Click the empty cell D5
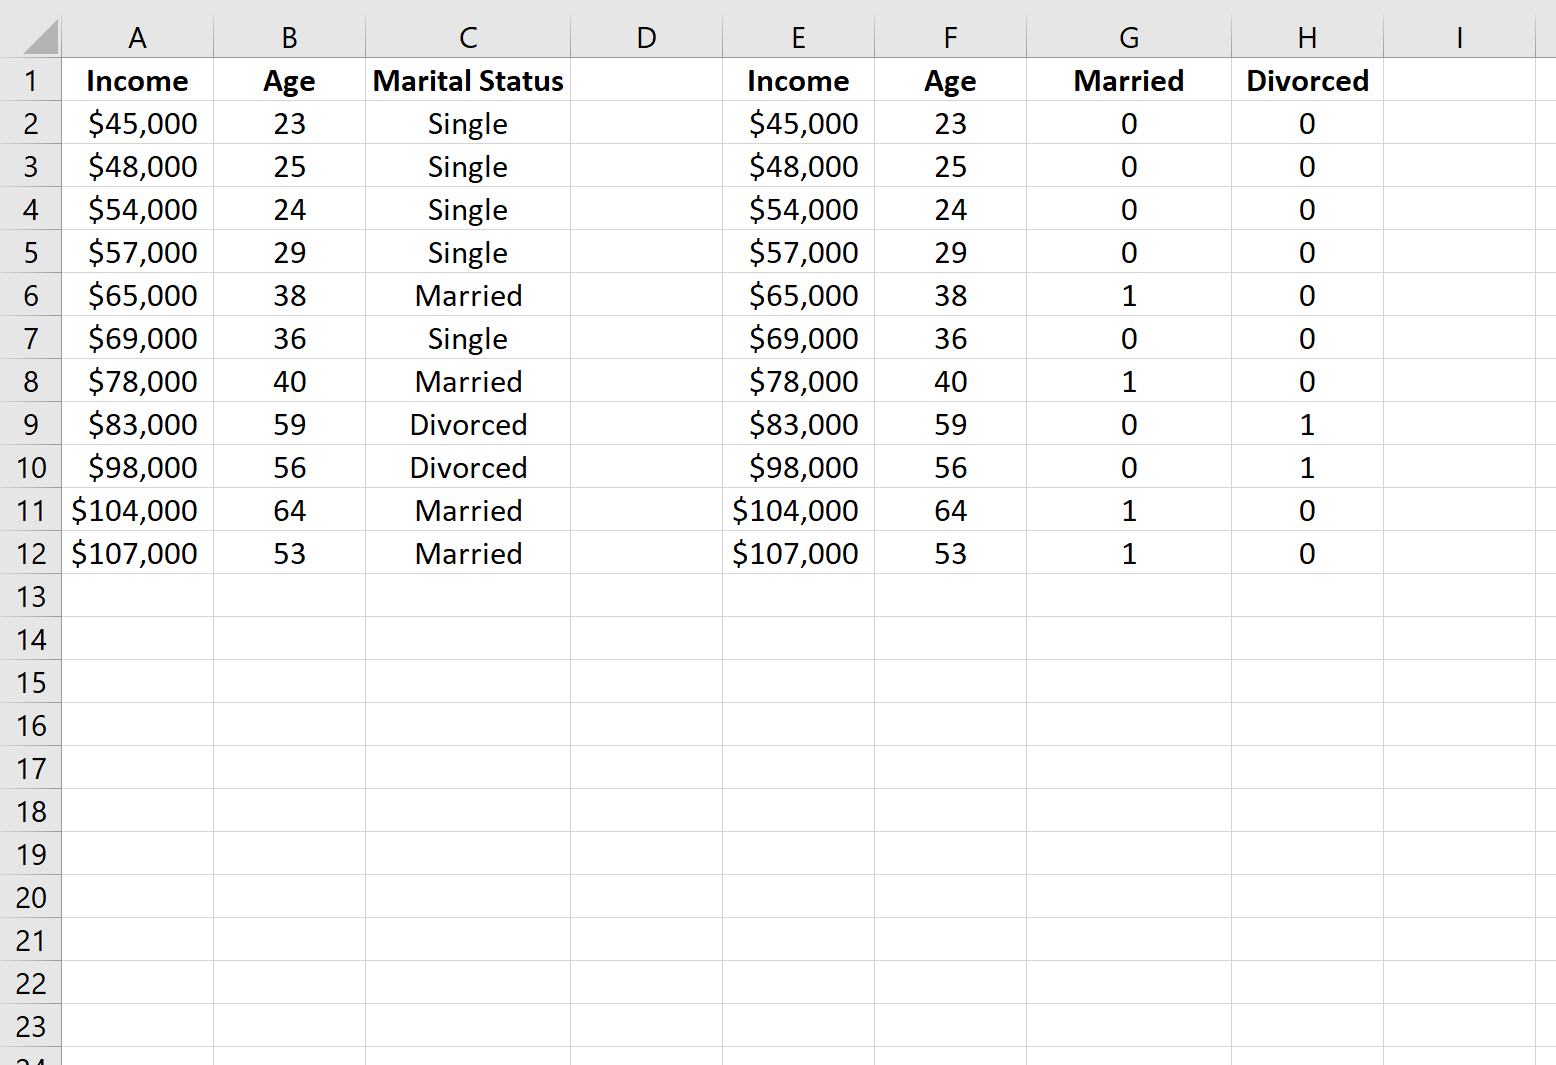 click(646, 252)
